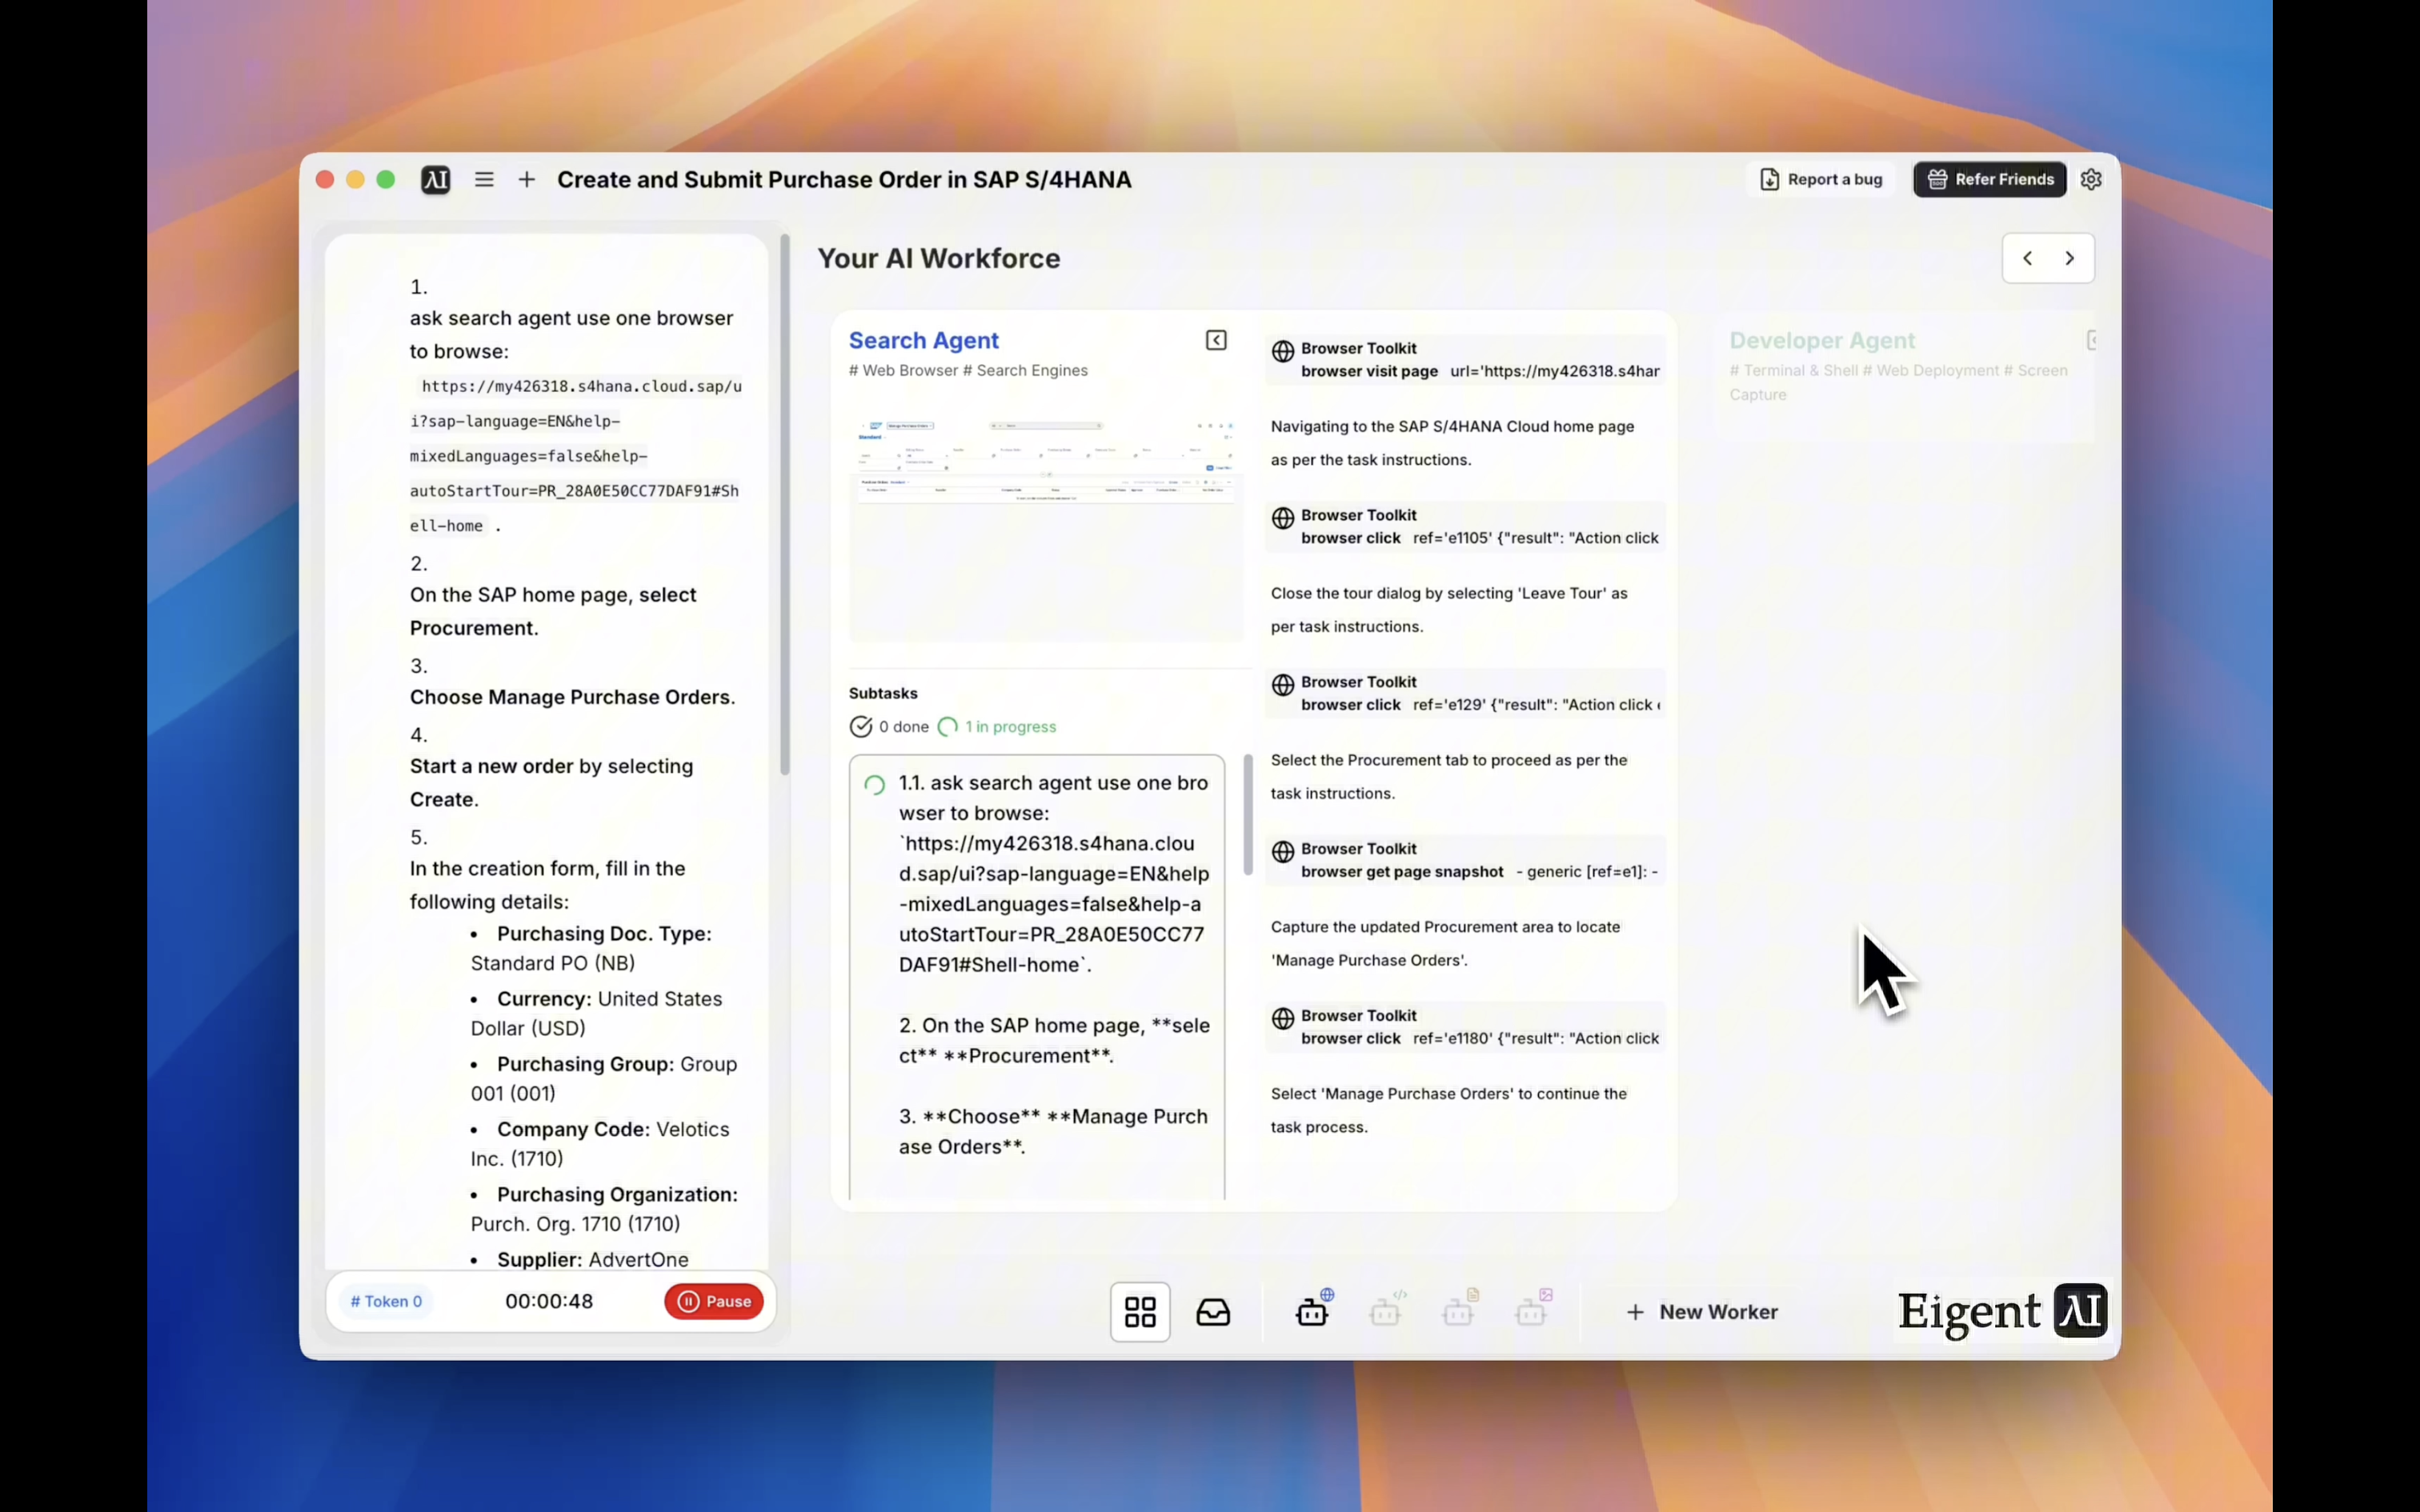Screen dimensions: 2420x1512
Task: Click "Select 'Manage Purchase Orders'" explanation text
Action: tap(1449, 1110)
